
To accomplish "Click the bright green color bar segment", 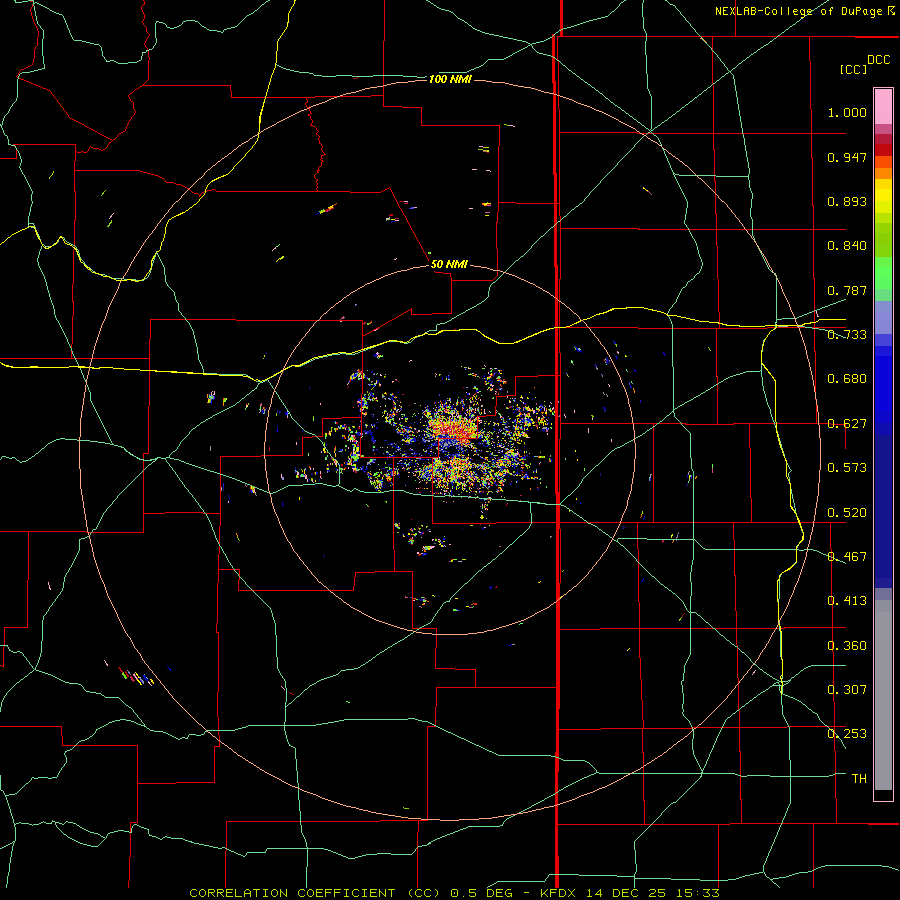I will pos(883,273).
